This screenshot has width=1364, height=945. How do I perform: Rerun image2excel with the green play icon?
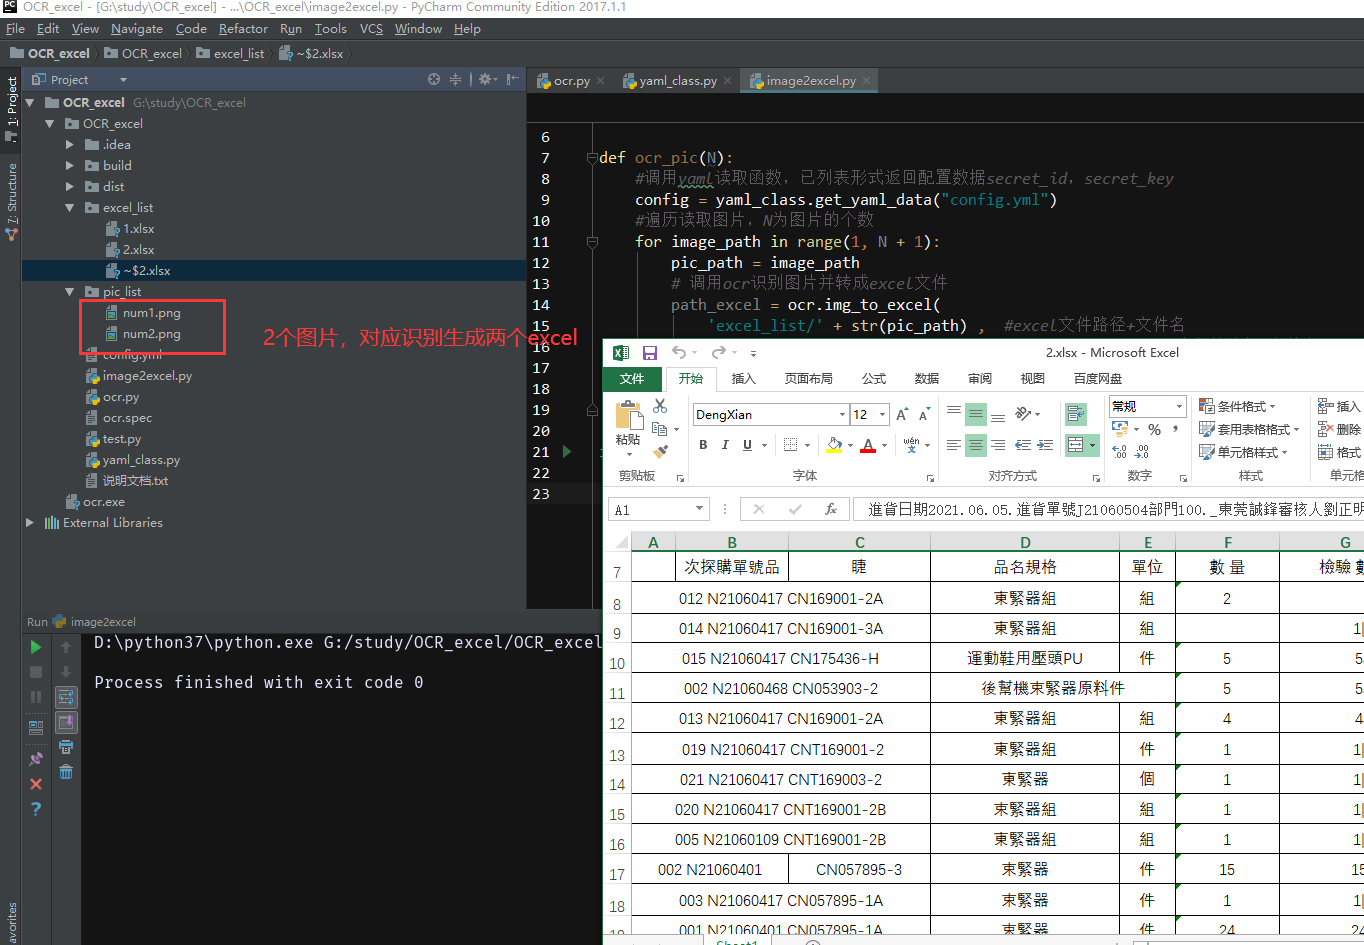click(x=36, y=647)
